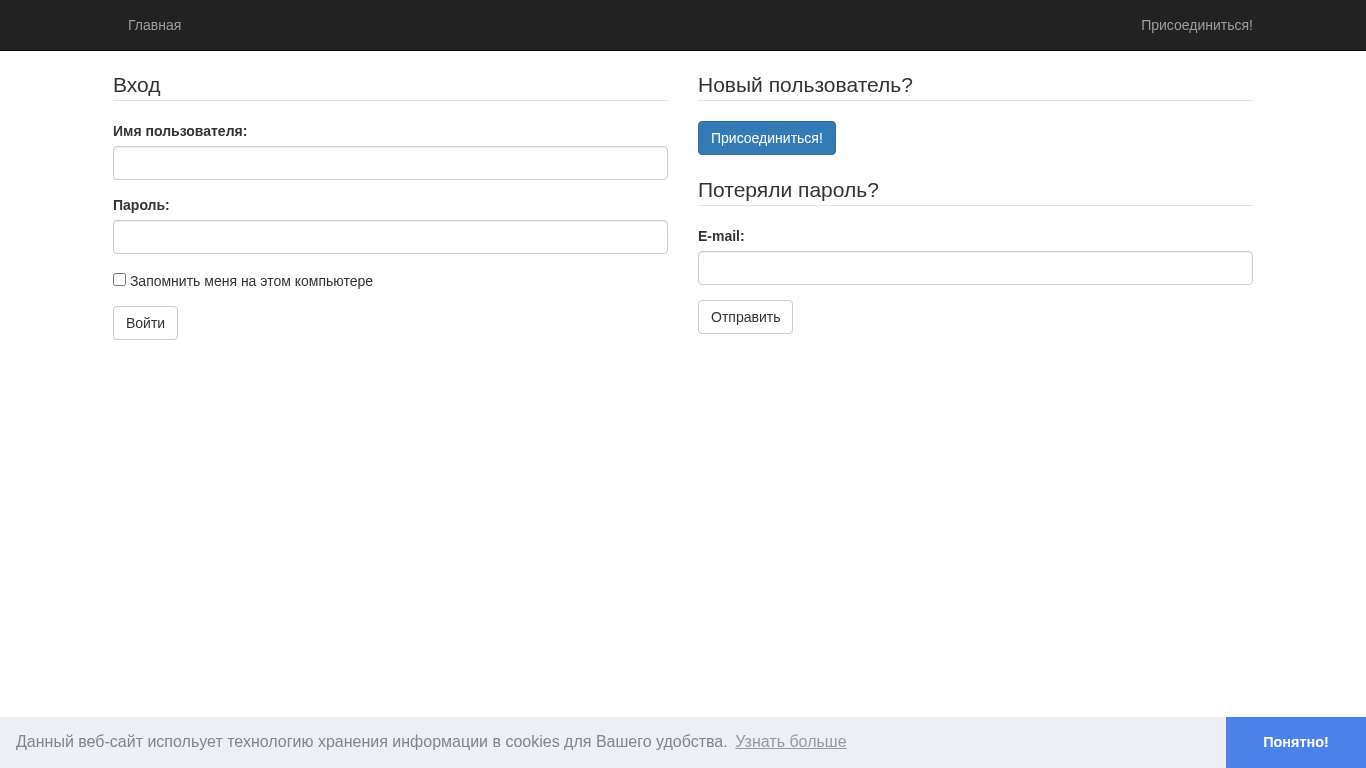Image resolution: width=1366 pixels, height=768 pixels.
Task: Click the Новый пользователь? heading
Action: 805,85
